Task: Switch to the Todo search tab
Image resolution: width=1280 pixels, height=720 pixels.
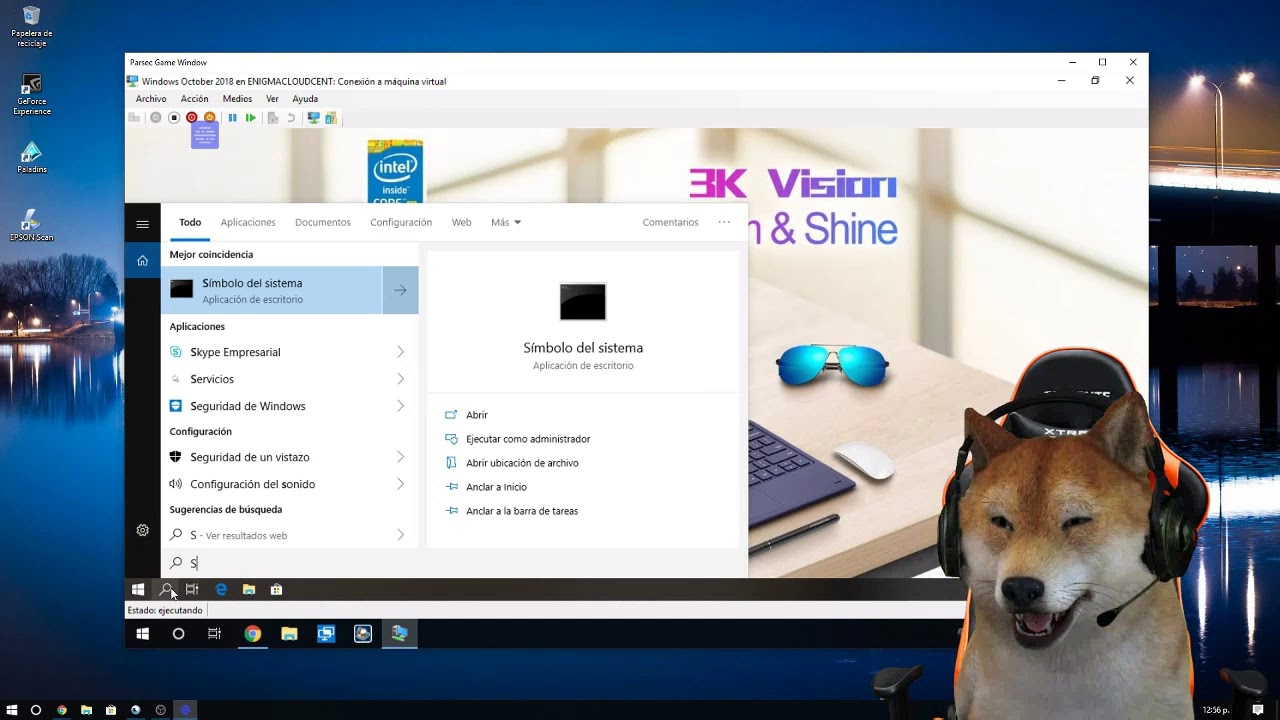Action: pos(190,222)
